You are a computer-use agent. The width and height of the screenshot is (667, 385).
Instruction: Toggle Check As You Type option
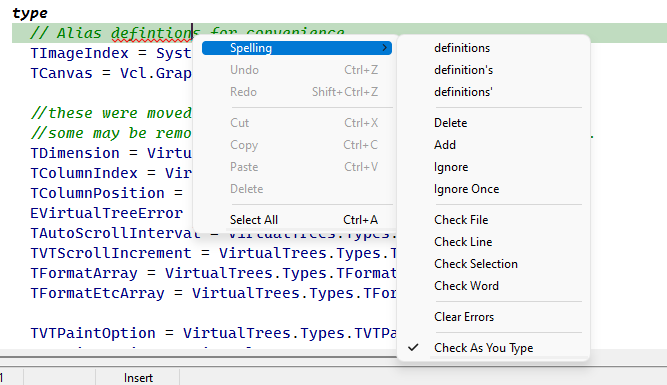484,348
